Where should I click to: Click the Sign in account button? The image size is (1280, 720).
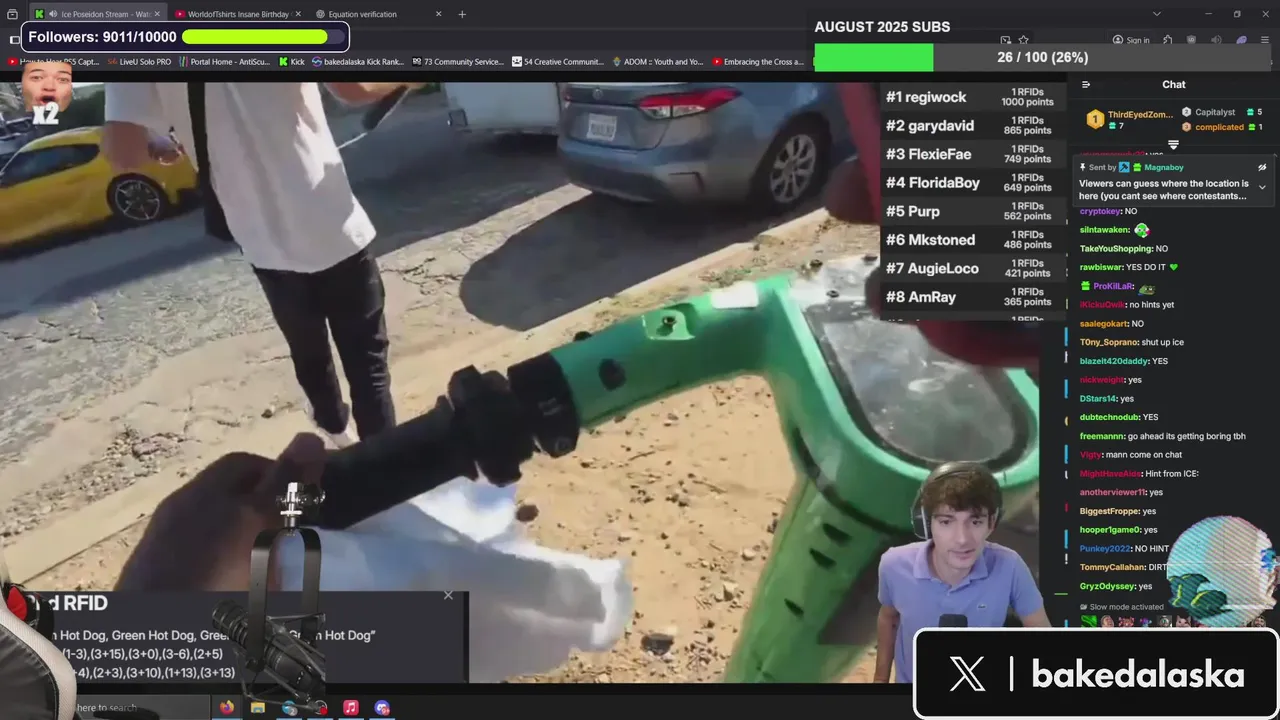[1131, 40]
